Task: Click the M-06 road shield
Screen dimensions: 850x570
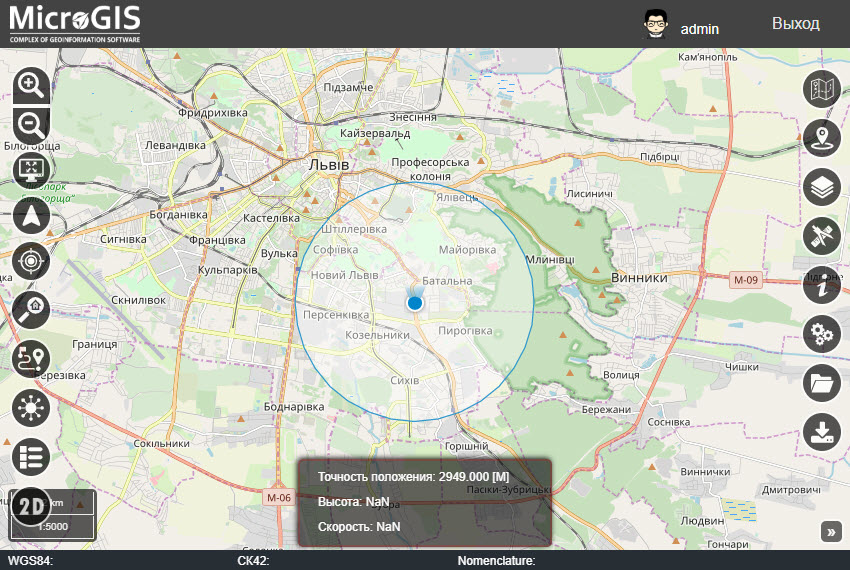Action: pos(279,497)
